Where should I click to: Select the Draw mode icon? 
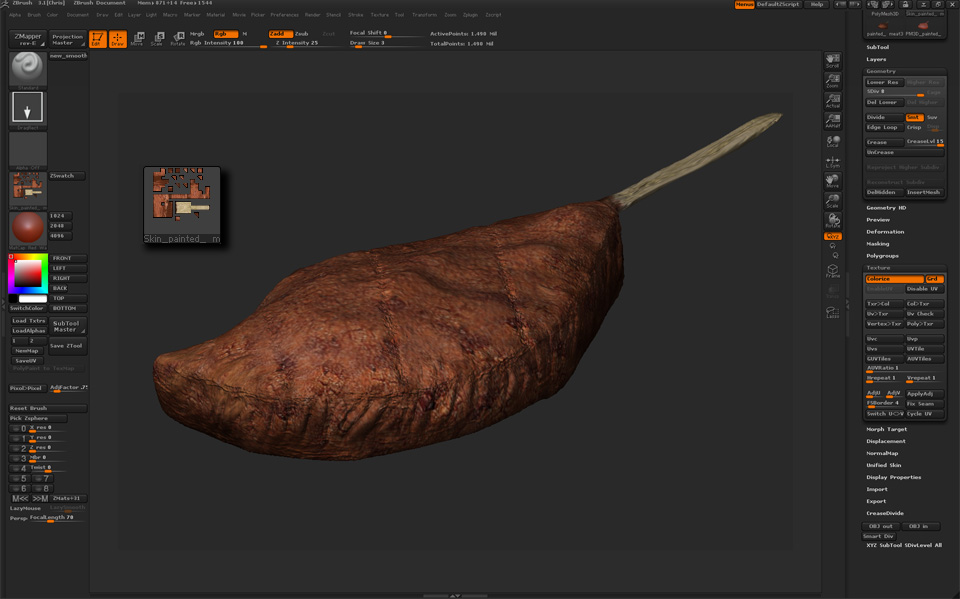pyautogui.click(x=117, y=39)
